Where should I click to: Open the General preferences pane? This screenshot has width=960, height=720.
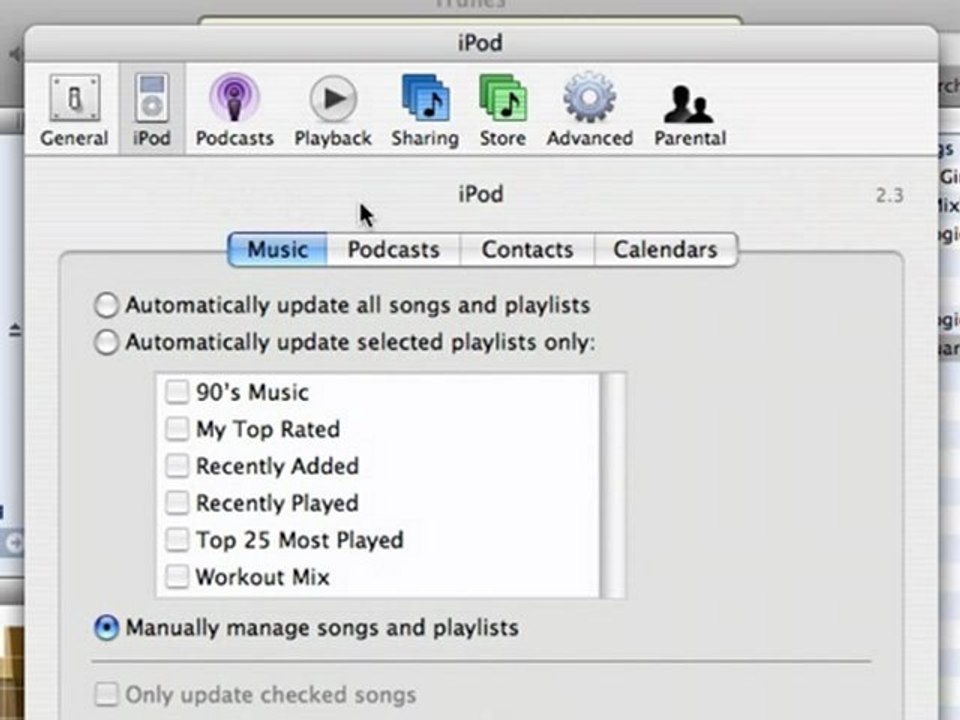click(x=74, y=110)
